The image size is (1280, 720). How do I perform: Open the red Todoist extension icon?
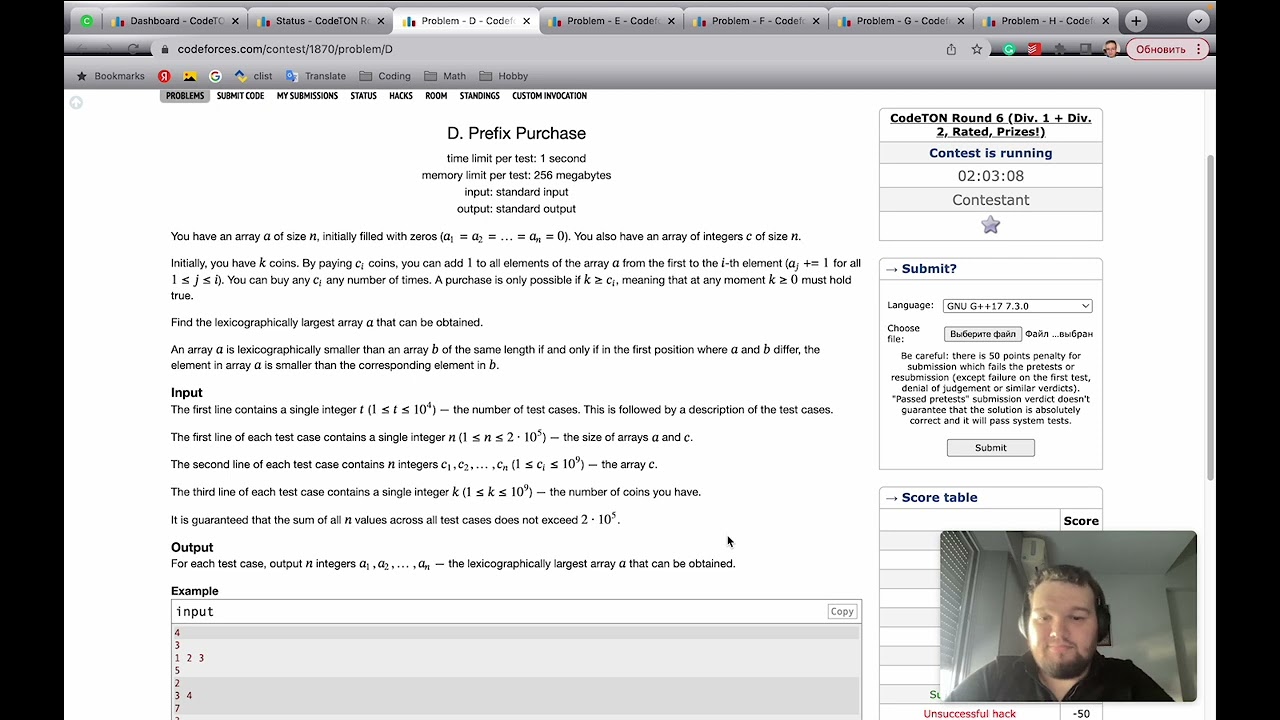tap(1034, 49)
